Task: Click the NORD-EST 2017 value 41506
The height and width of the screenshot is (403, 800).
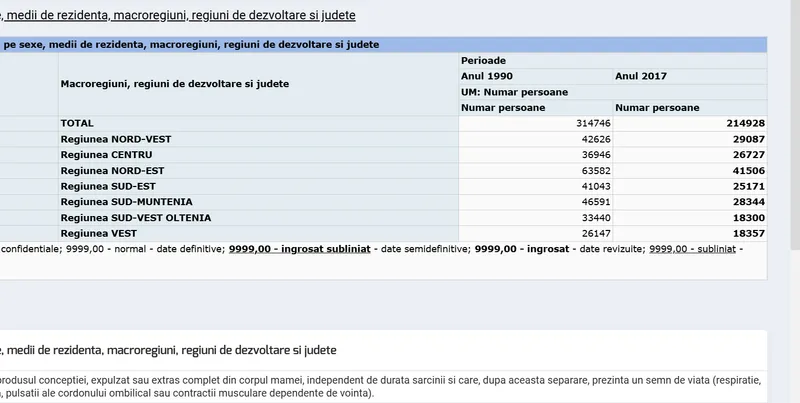Action: click(747, 171)
